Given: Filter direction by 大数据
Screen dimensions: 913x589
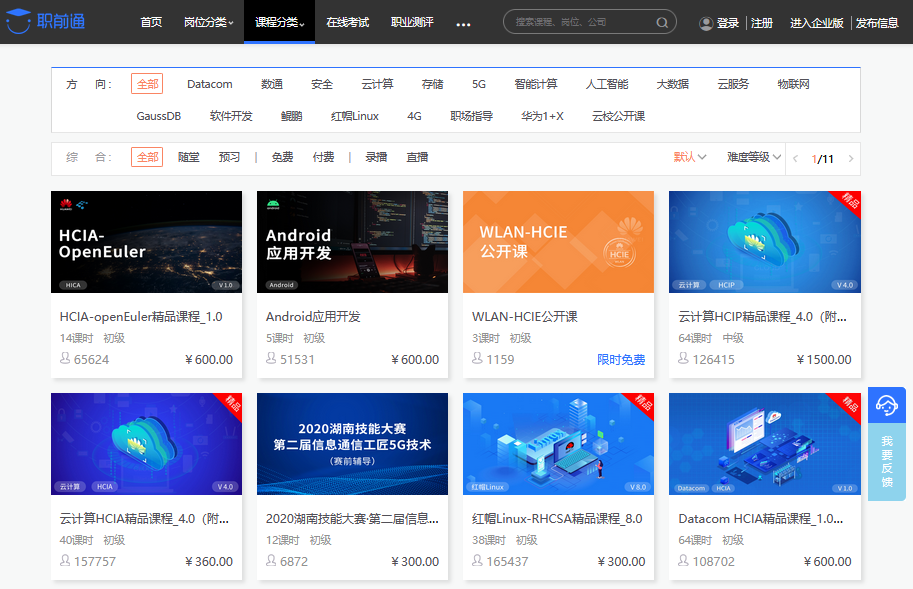Looking at the screenshot, I should (673, 84).
